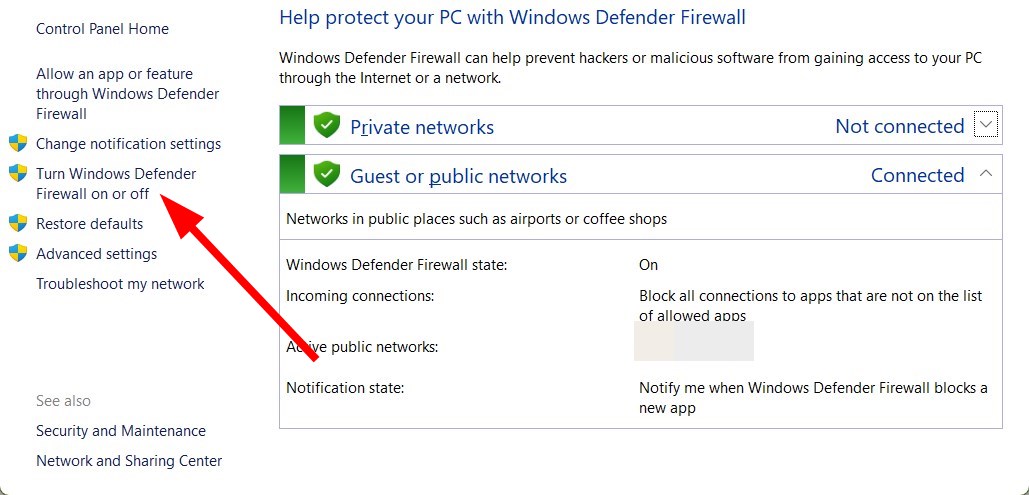
Task: Click the Restore defaults link
Action: point(89,224)
